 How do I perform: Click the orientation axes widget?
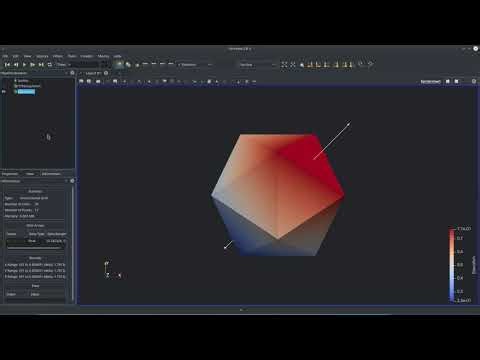113,270
